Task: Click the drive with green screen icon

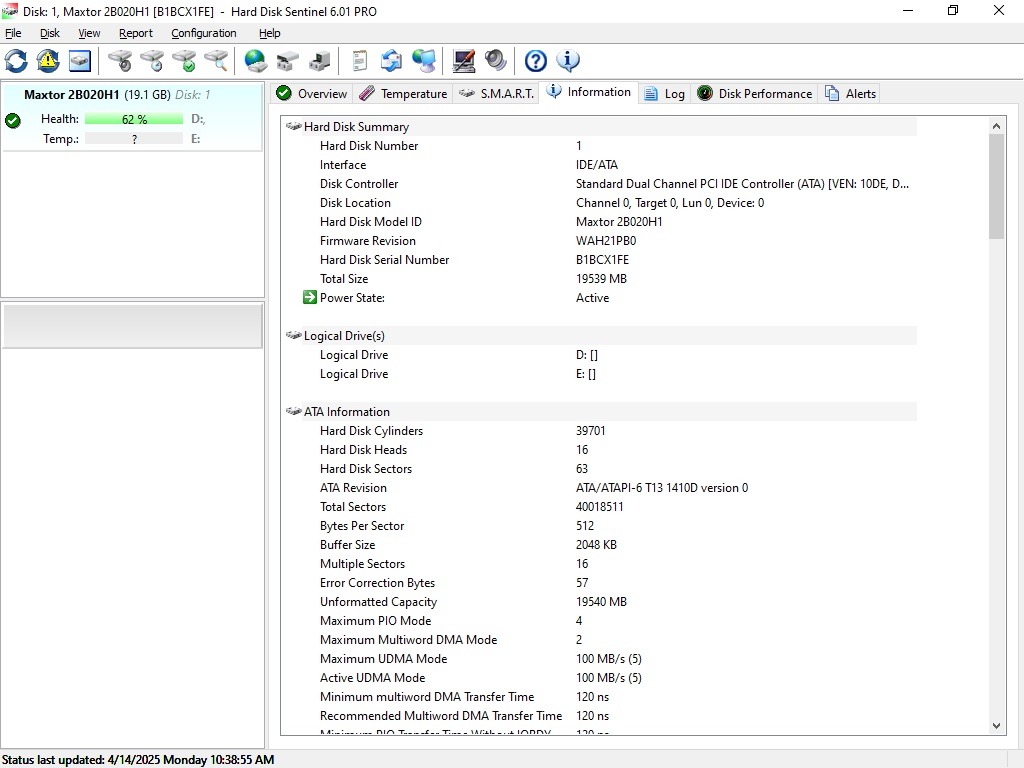Action: click(319, 61)
